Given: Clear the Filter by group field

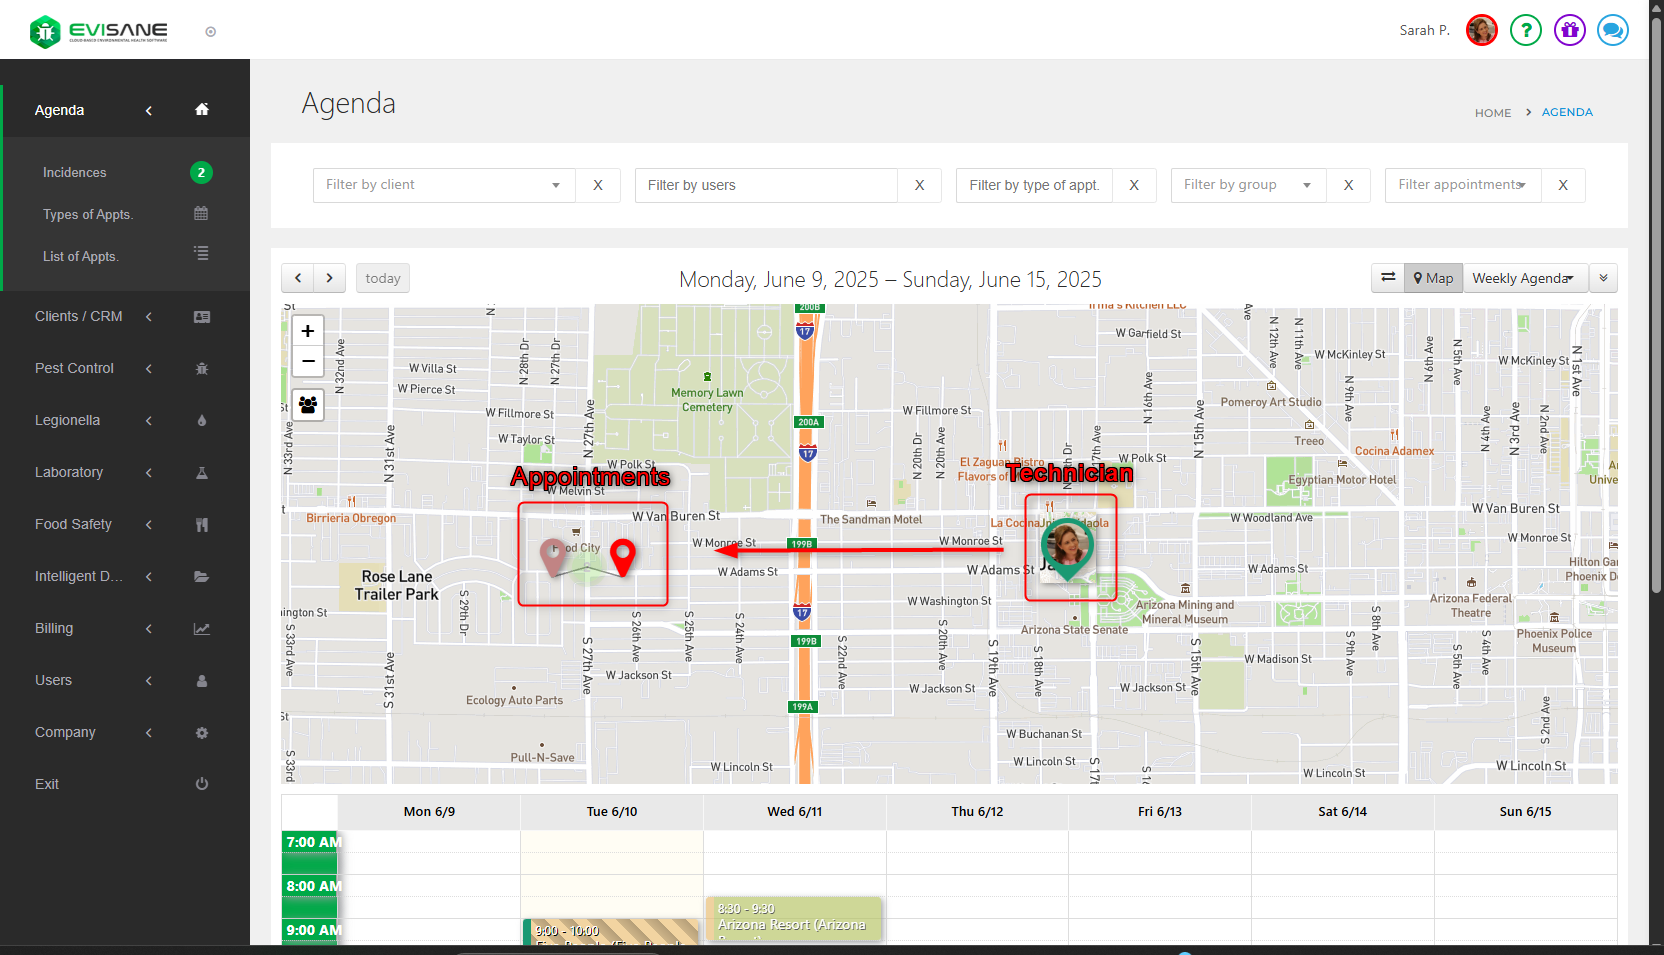Looking at the screenshot, I should (x=1349, y=185).
